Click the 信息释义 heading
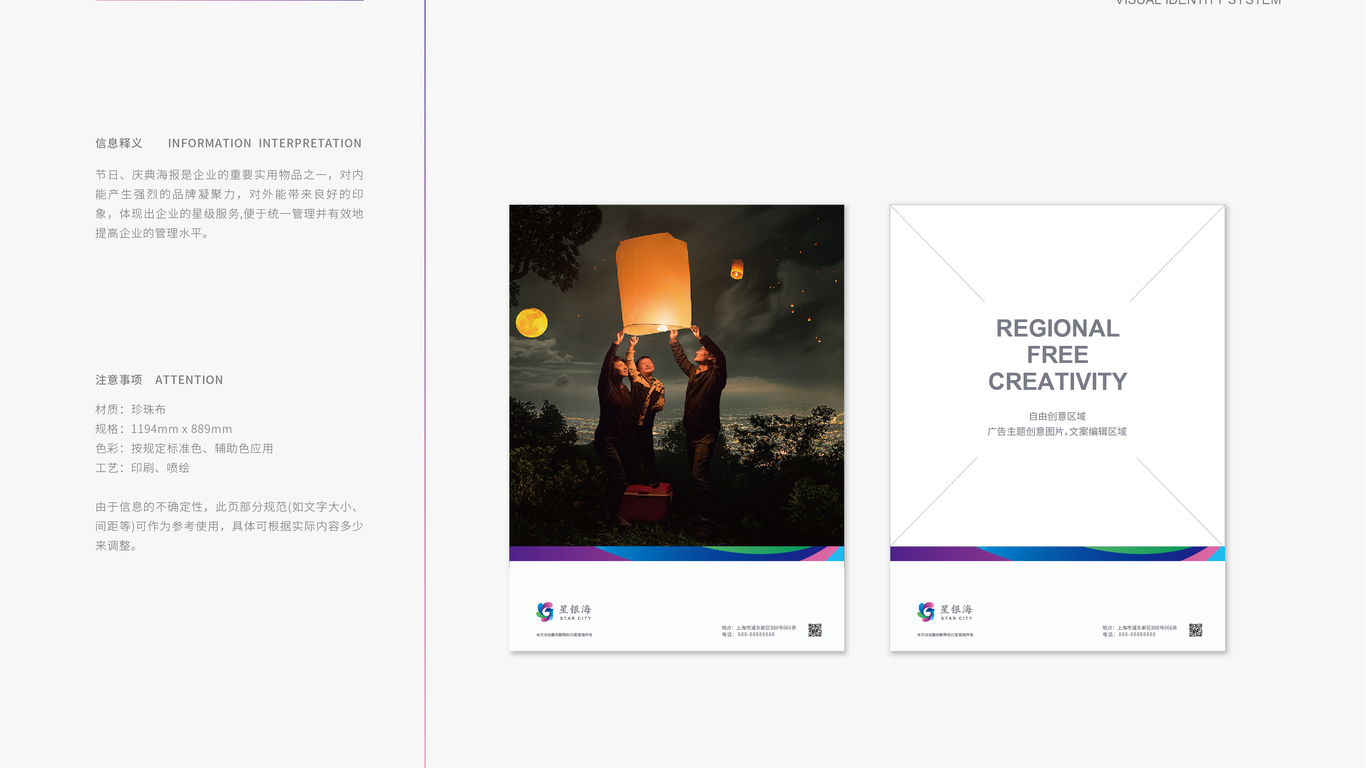Image resolution: width=1366 pixels, height=768 pixels. point(119,143)
